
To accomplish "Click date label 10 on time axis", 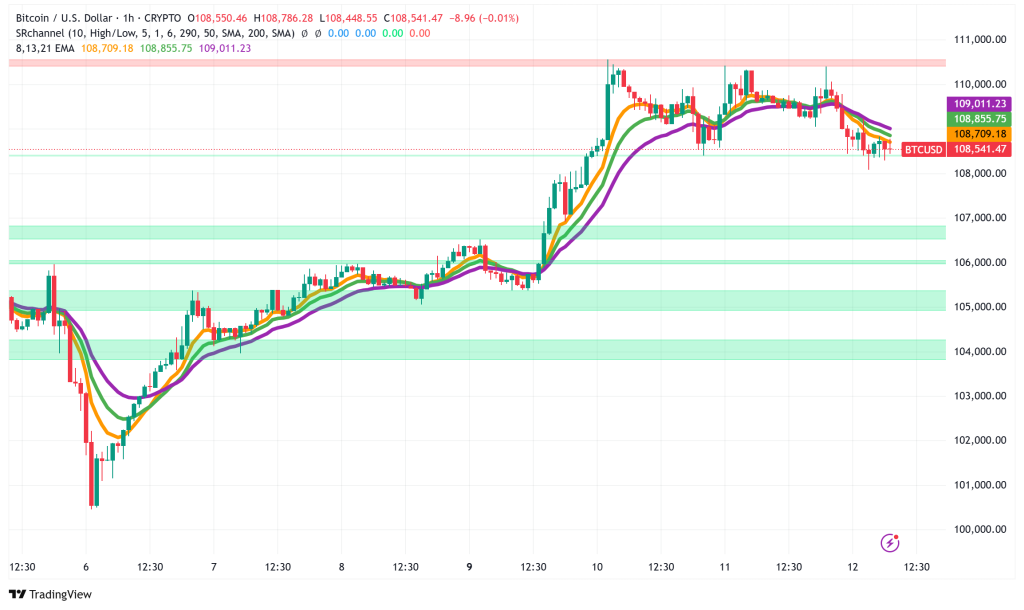I will coord(597,567).
